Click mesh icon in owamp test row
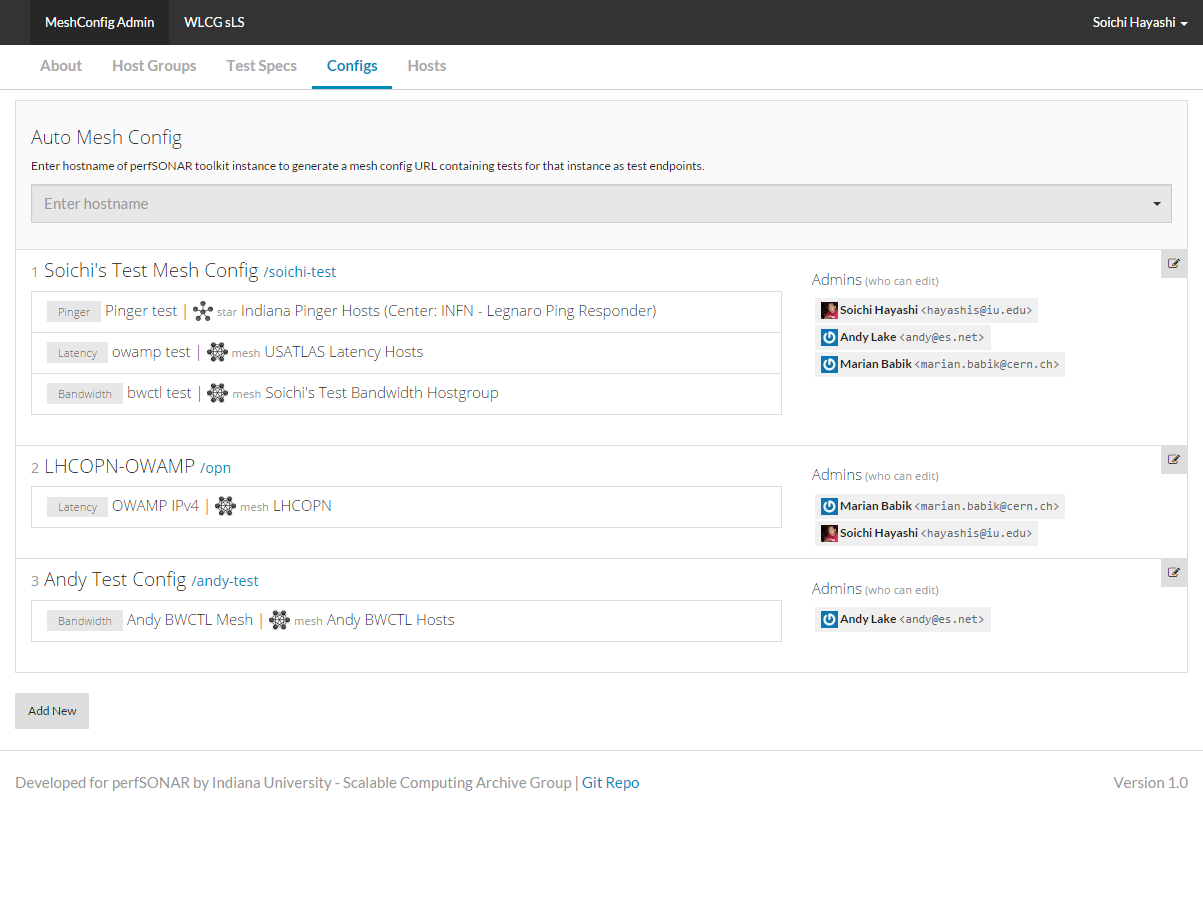1203x898 pixels. [217, 352]
